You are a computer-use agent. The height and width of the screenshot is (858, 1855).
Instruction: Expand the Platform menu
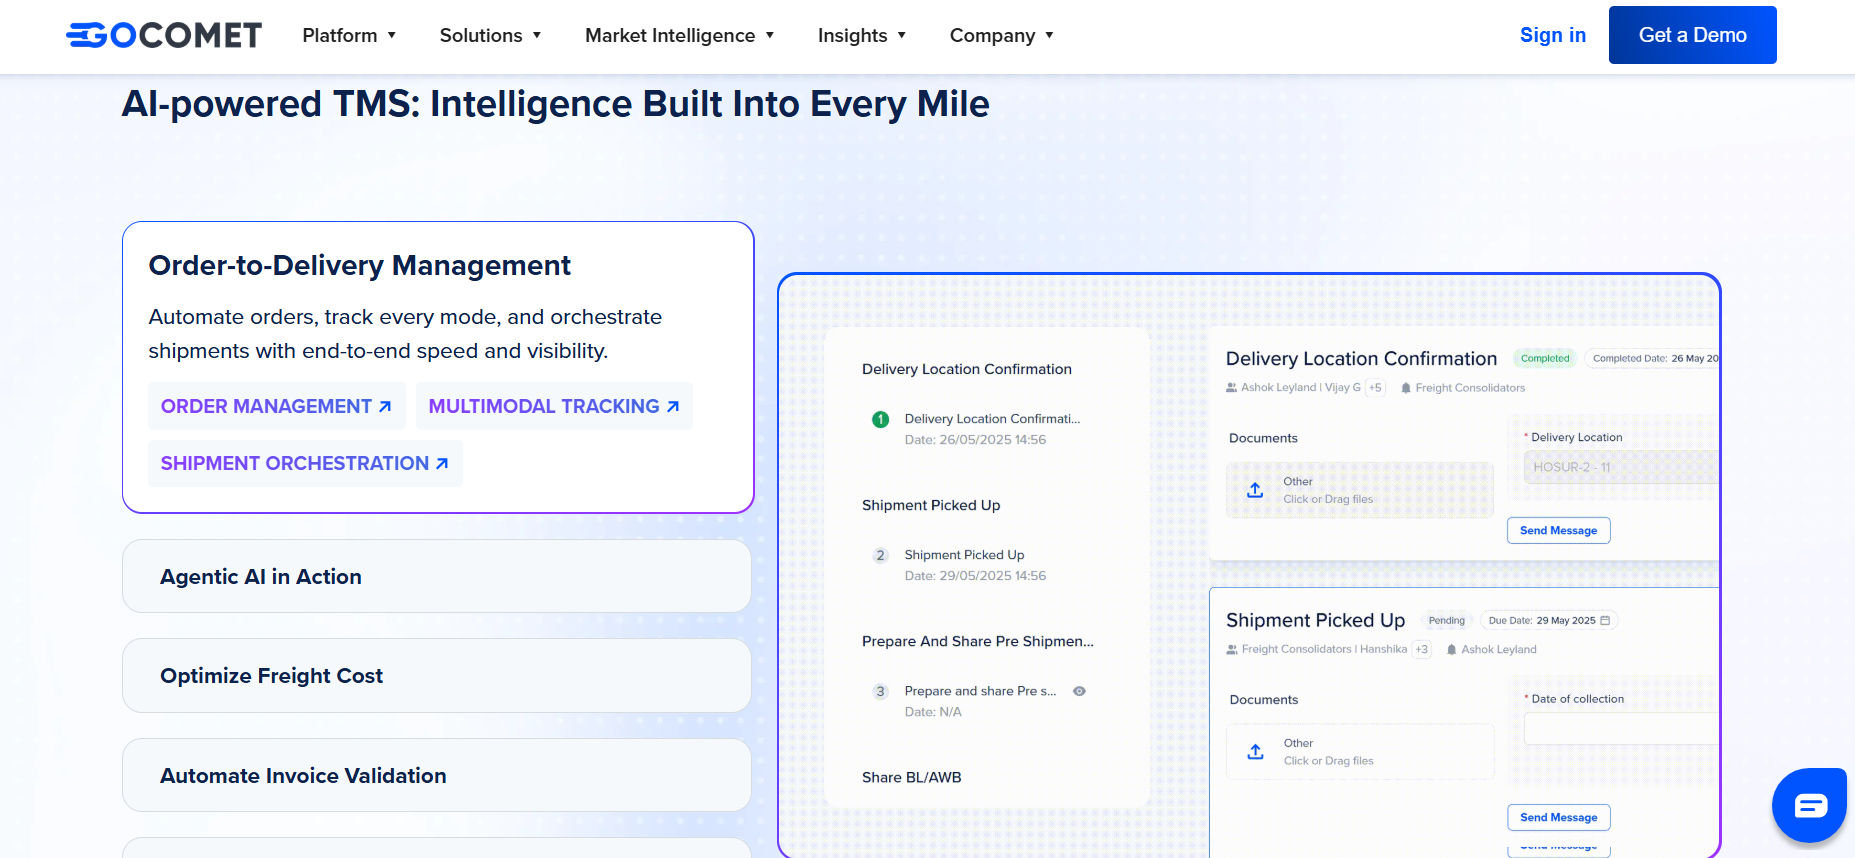pos(349,36)
